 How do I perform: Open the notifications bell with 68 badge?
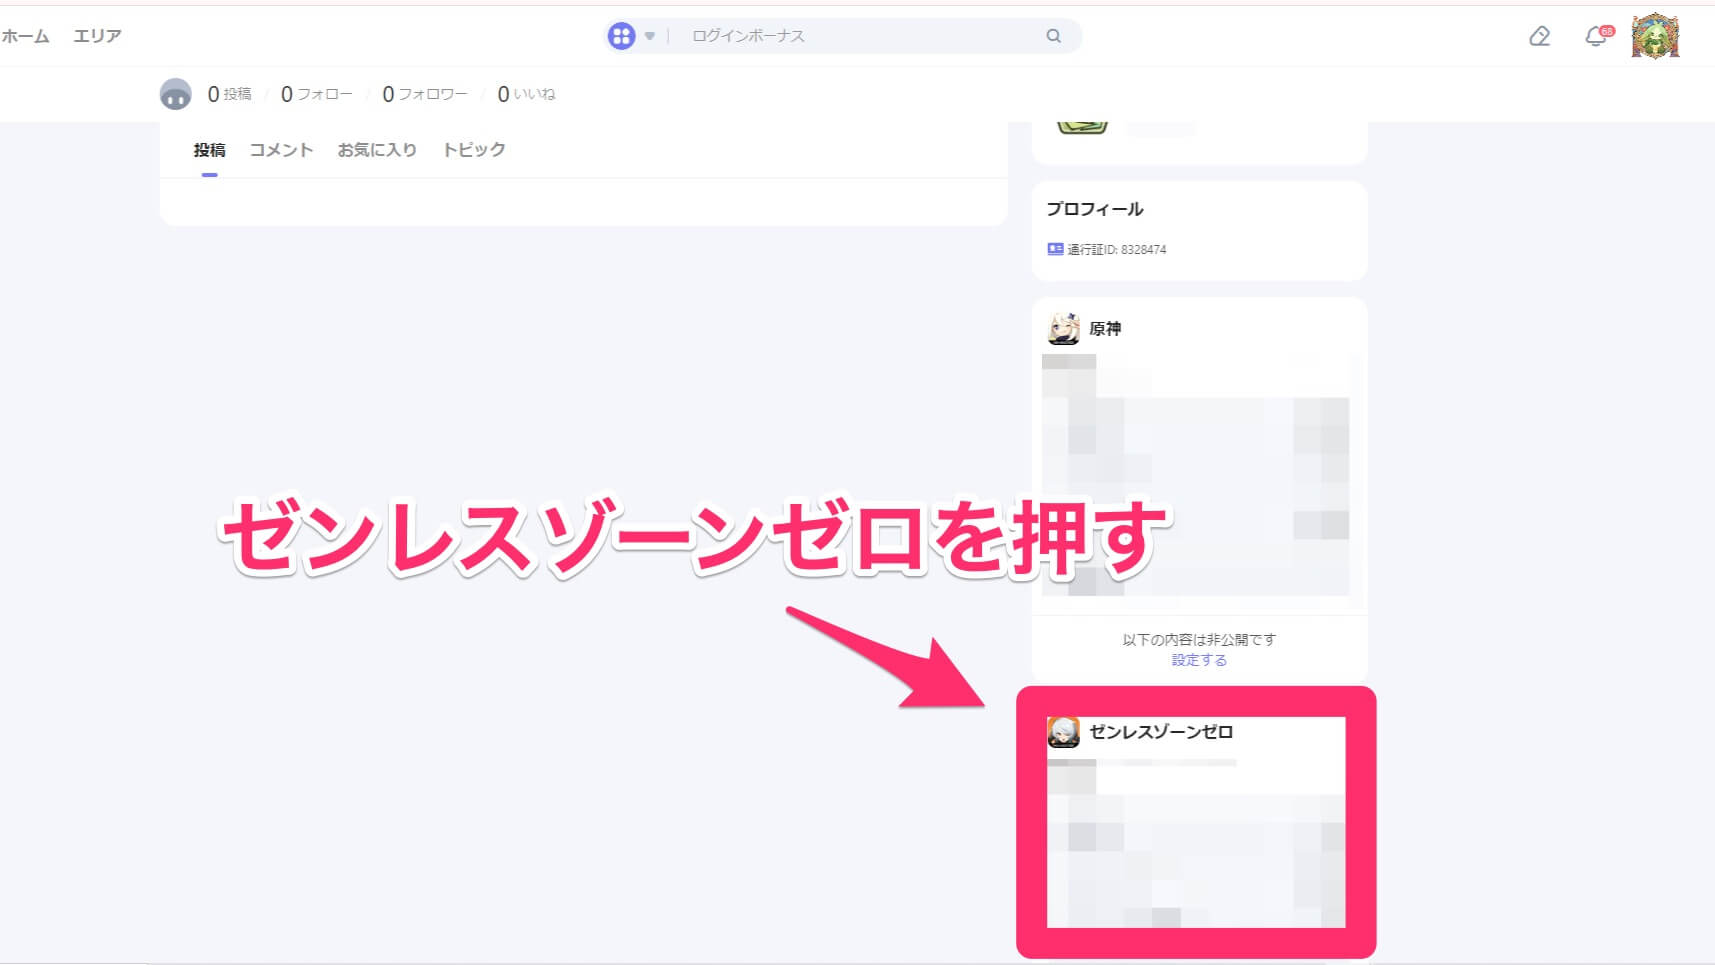pos(1595,35)
